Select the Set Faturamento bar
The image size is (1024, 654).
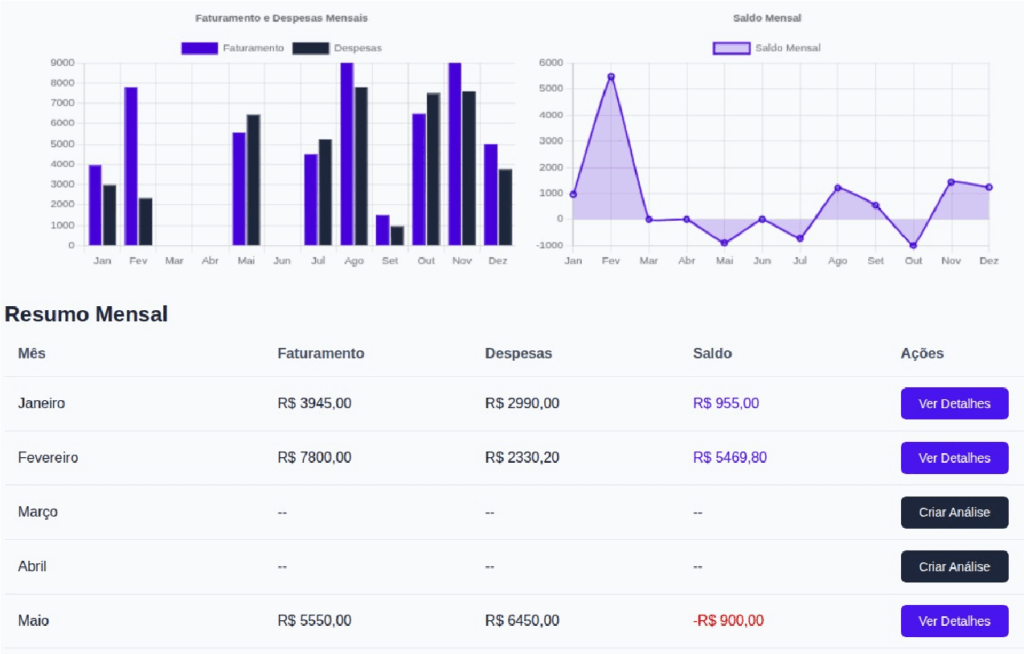click(383, 230)
